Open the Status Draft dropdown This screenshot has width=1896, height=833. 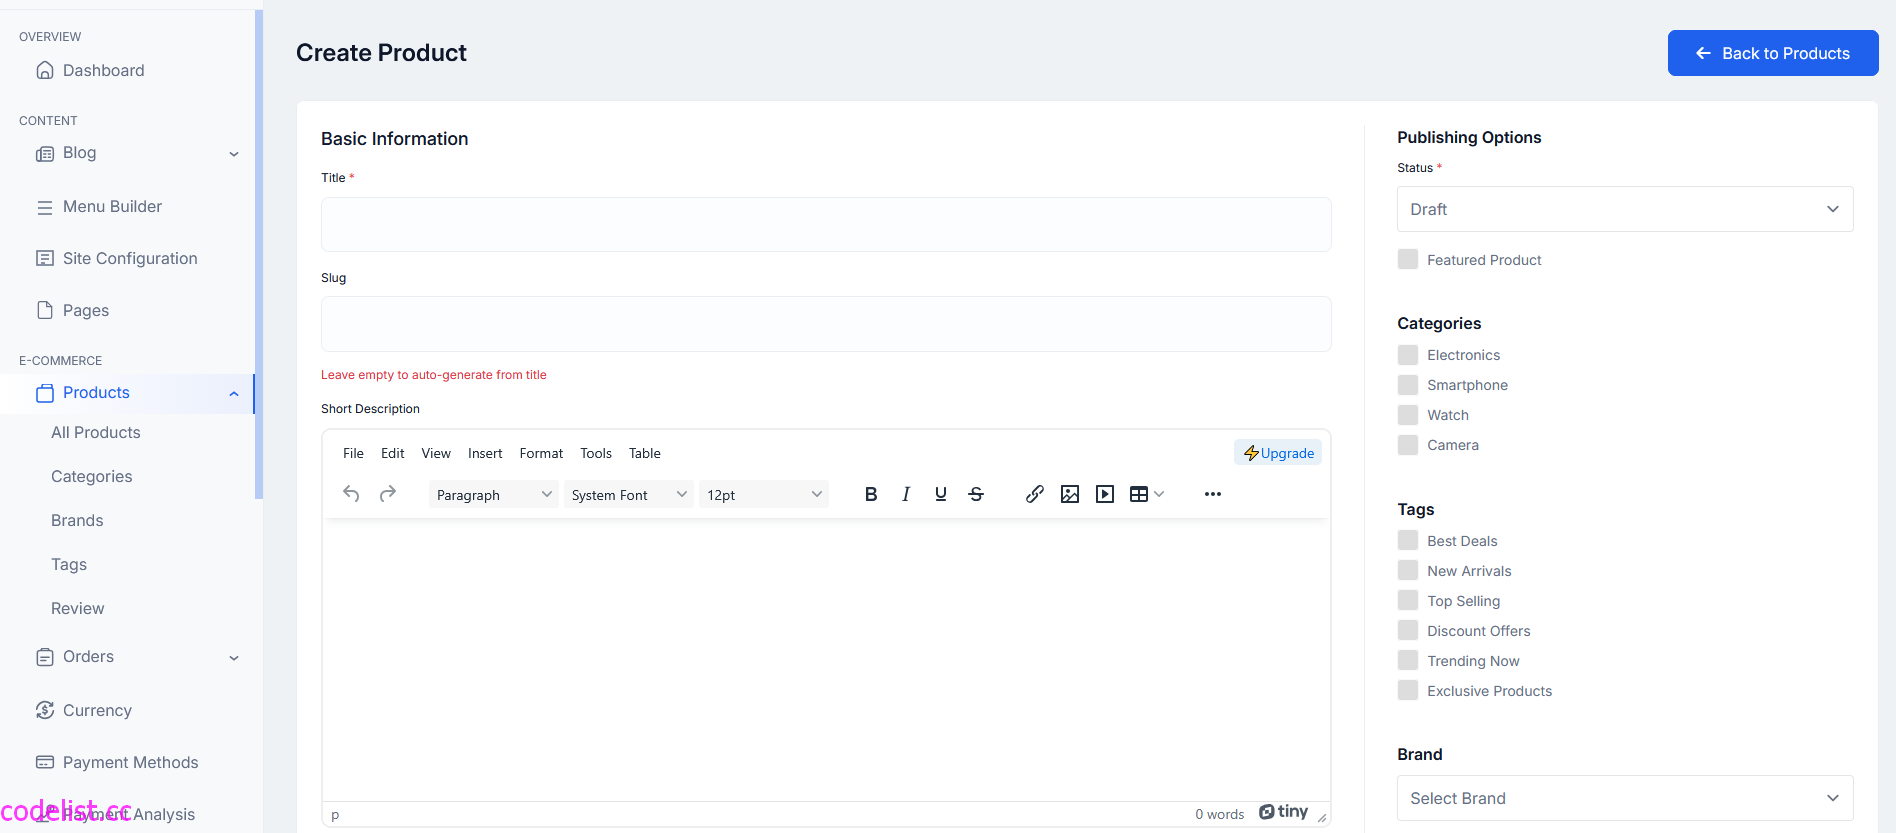pos(1625,209)
